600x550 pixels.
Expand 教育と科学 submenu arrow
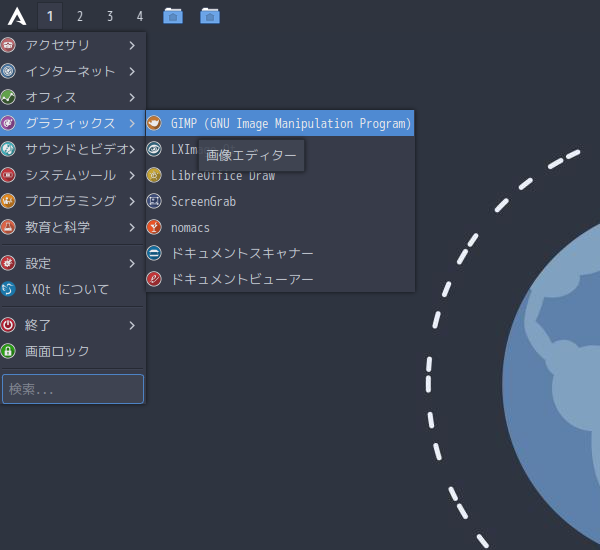click(x=132, y=227)
